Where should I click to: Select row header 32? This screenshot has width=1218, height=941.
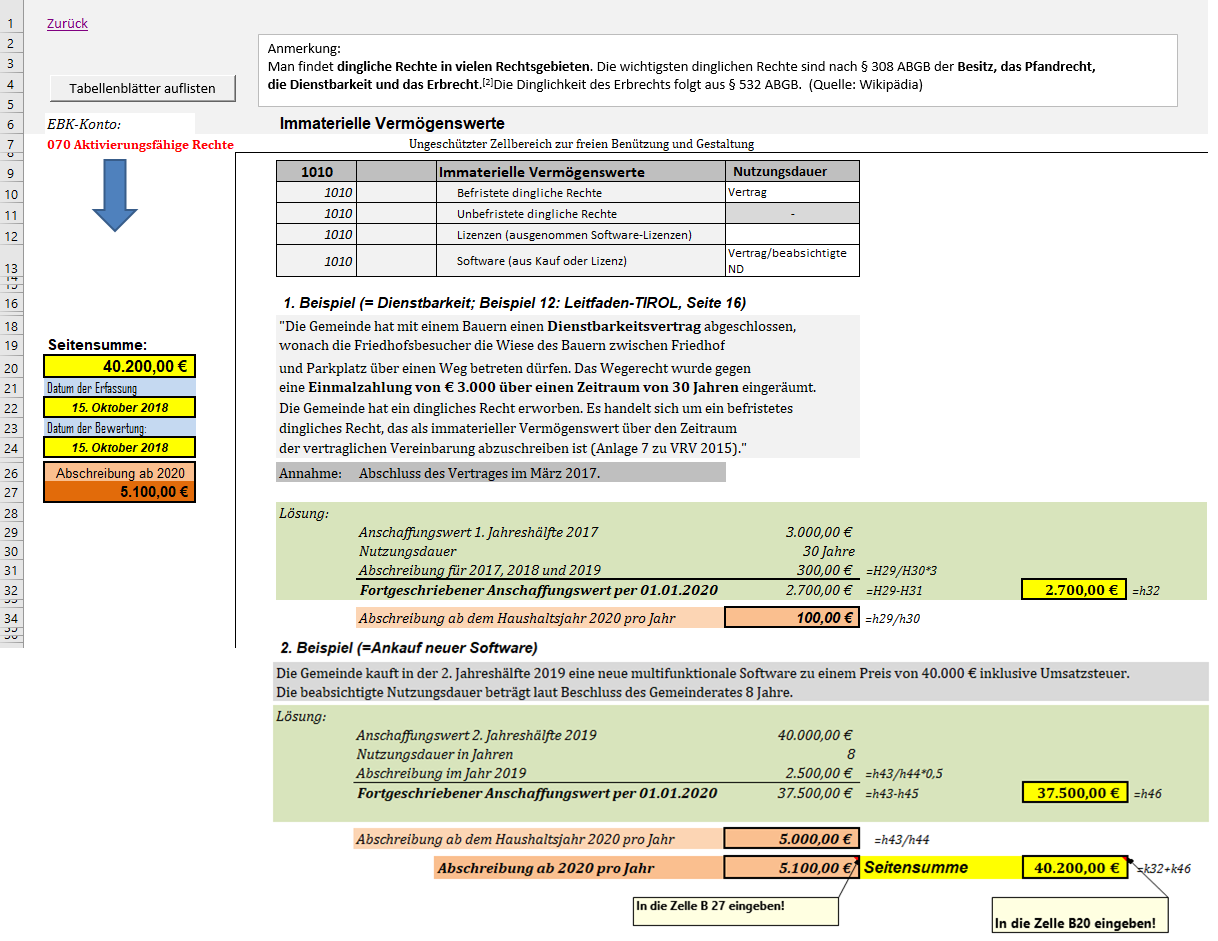click(11, 590)
